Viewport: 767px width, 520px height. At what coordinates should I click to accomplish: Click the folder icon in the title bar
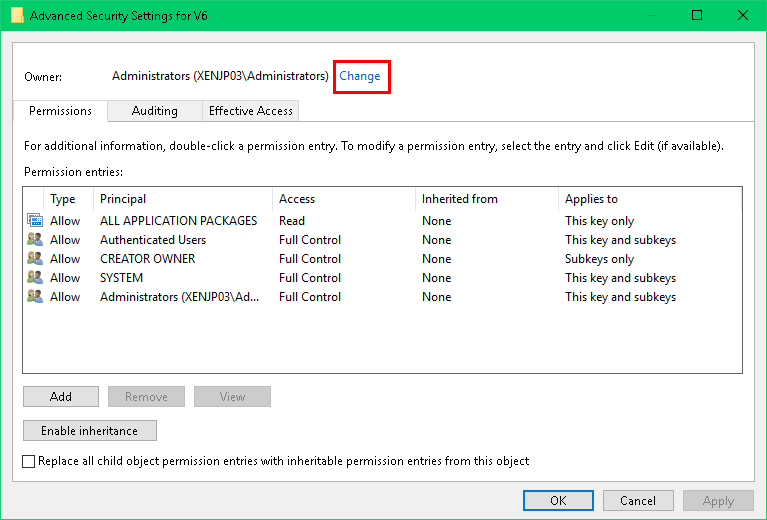click(17, 15)
